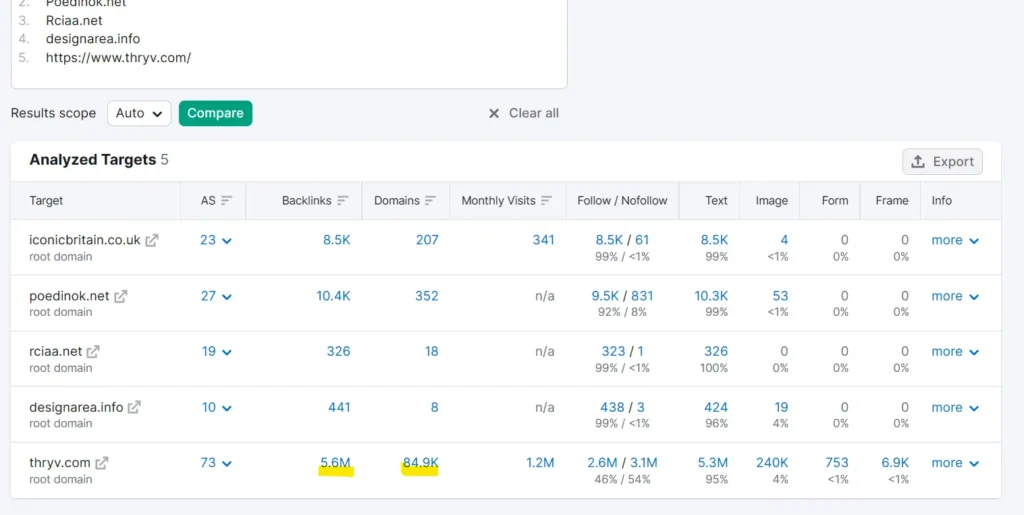Open 326 backlinks for rciaa.net
The width and height of the screenshot is (1024, 515).
coord(338,352)
